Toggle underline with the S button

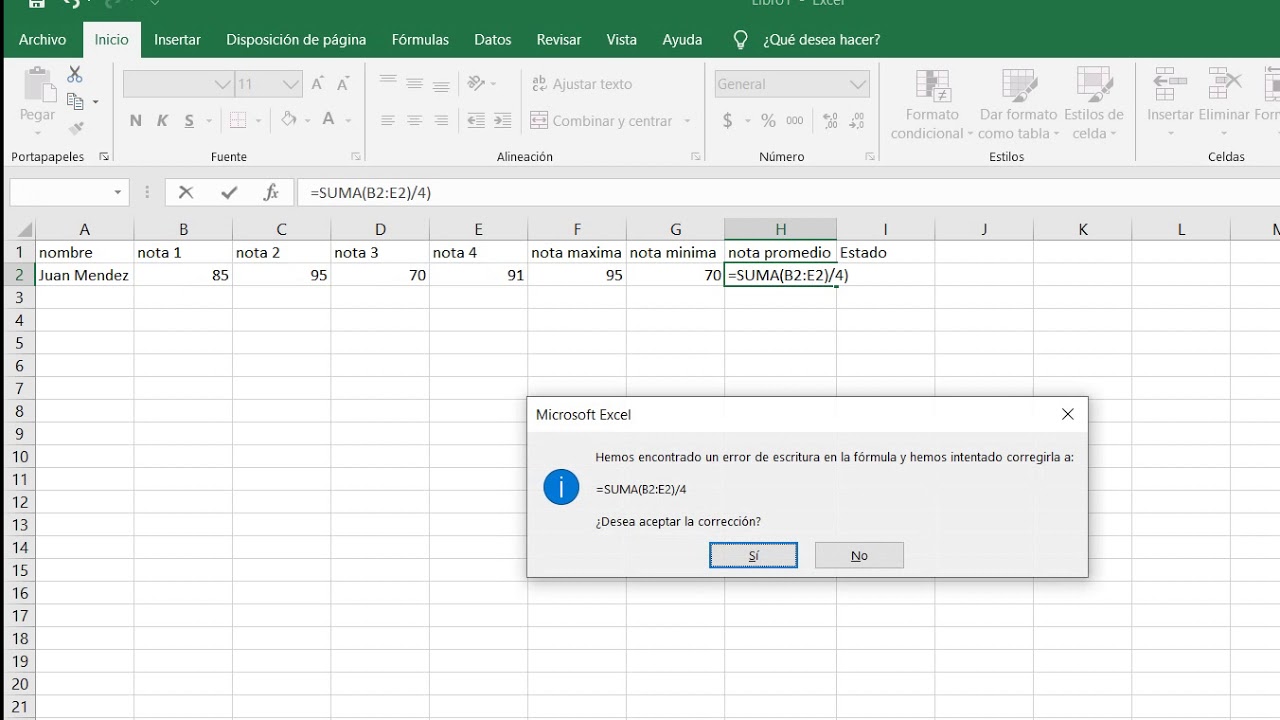(189, 121)
